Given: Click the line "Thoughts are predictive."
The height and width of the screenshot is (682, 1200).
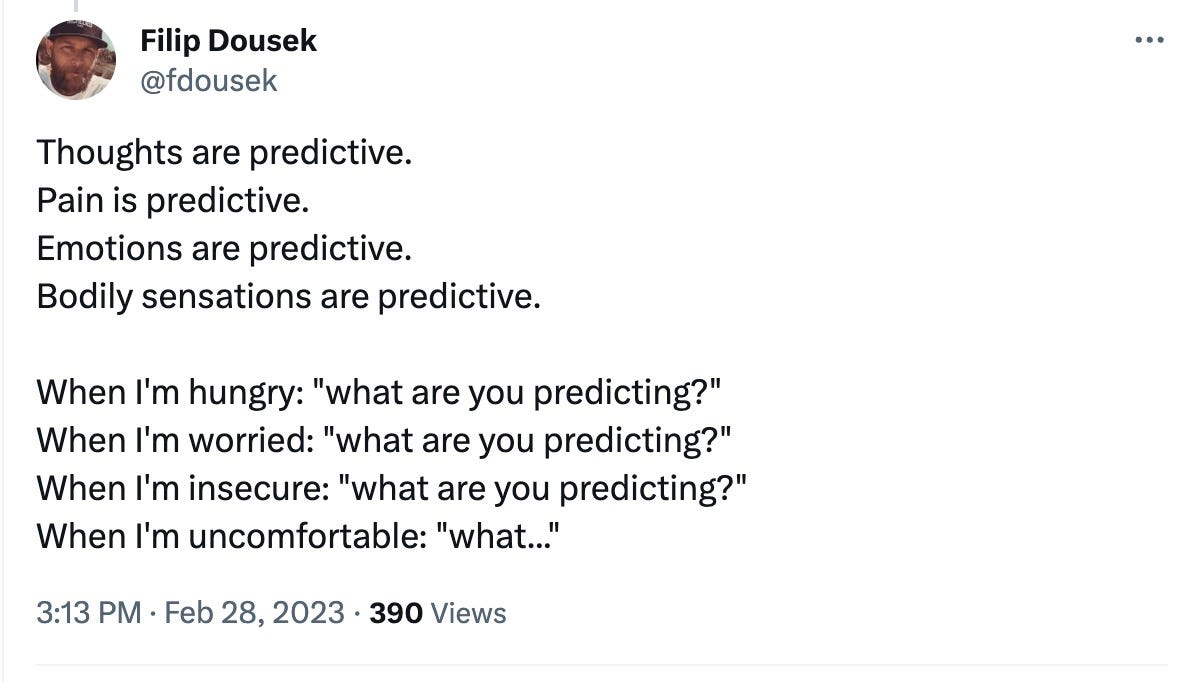Looking at the screenshot, I should (x=224, y=152).
